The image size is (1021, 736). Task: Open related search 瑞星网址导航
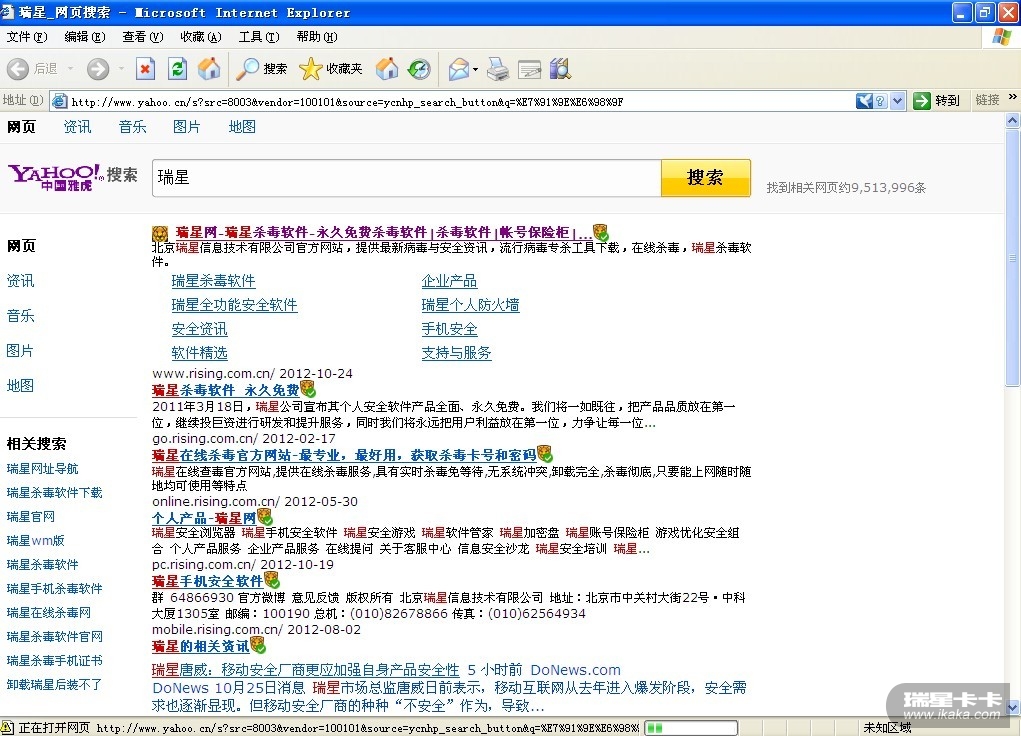[42, 468]
